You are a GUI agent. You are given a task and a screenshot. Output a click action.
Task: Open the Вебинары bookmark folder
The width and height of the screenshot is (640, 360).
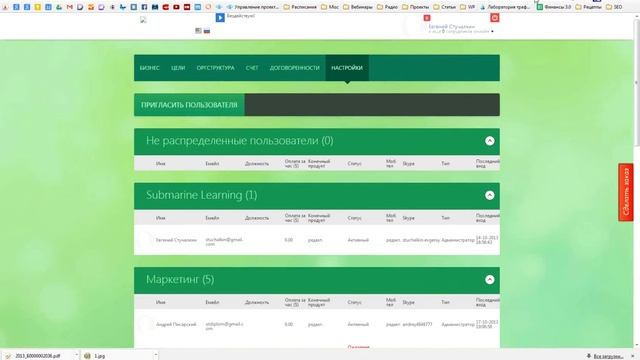[358, 7]
